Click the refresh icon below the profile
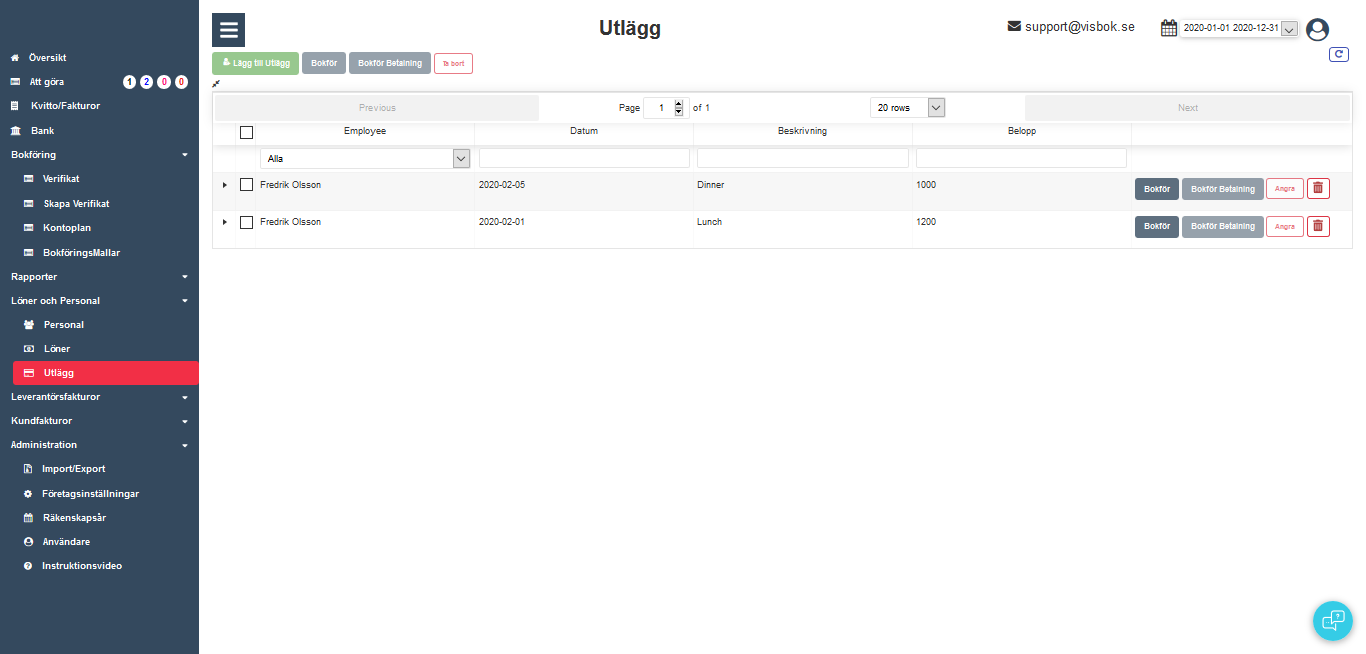Screen dimensions: 1366x654 click(1338, 55)
